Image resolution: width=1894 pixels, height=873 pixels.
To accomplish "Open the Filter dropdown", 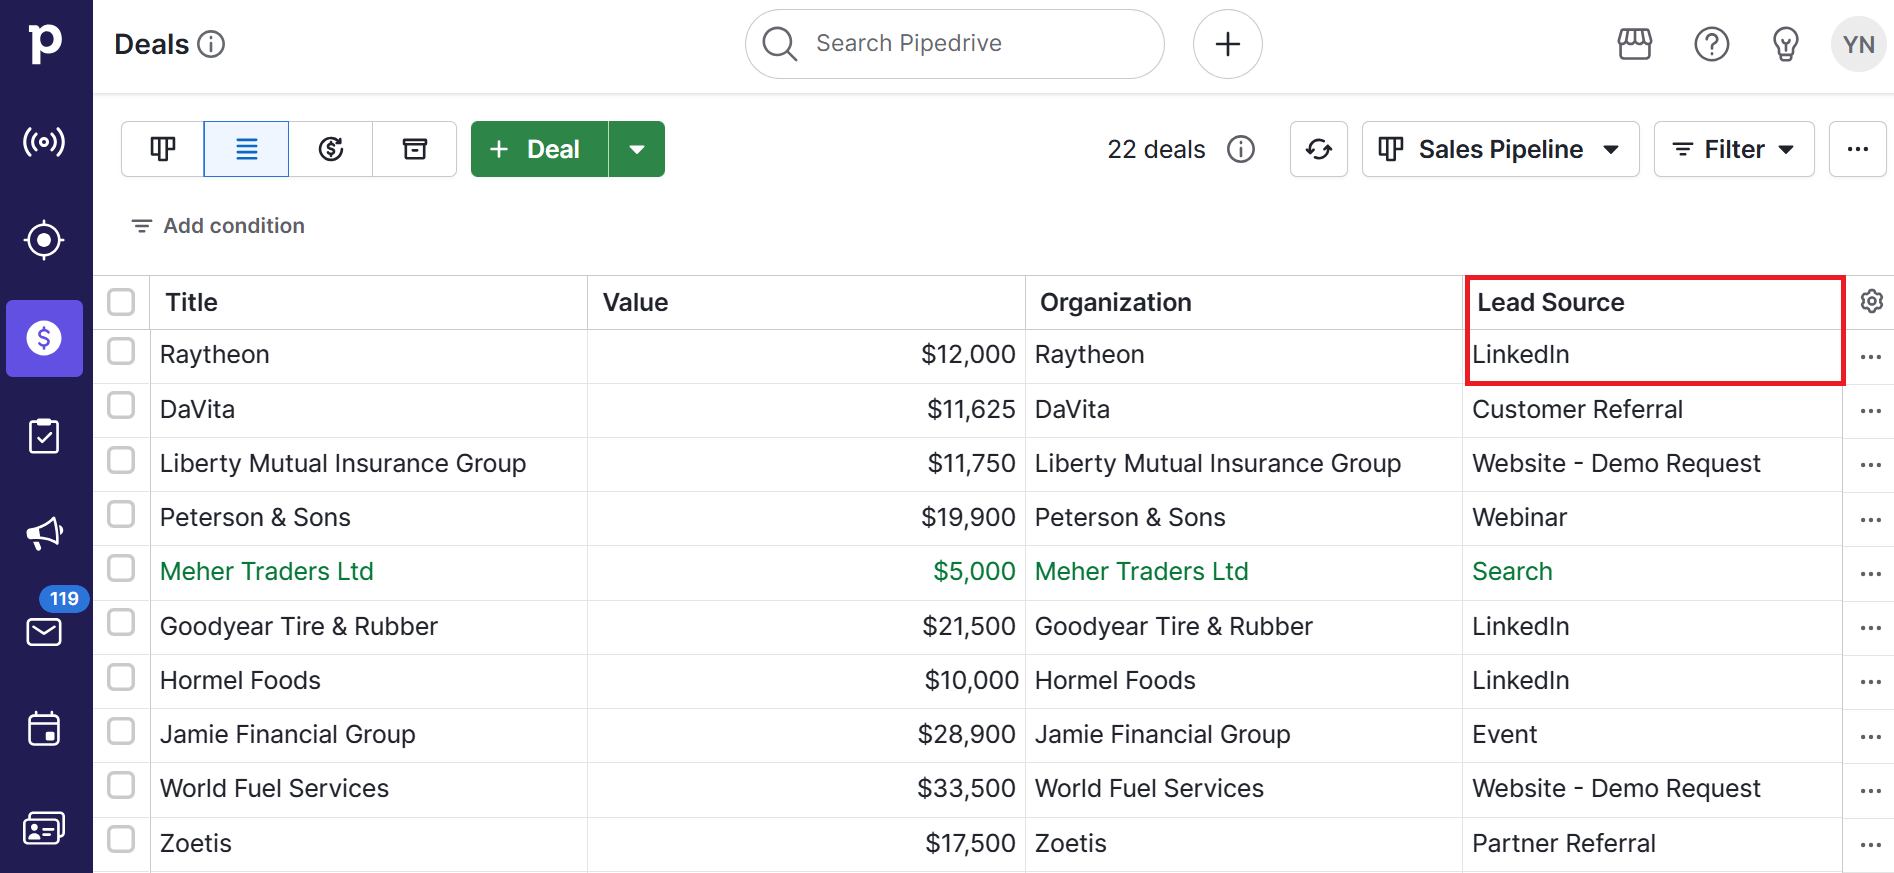I will [1734, 149].
